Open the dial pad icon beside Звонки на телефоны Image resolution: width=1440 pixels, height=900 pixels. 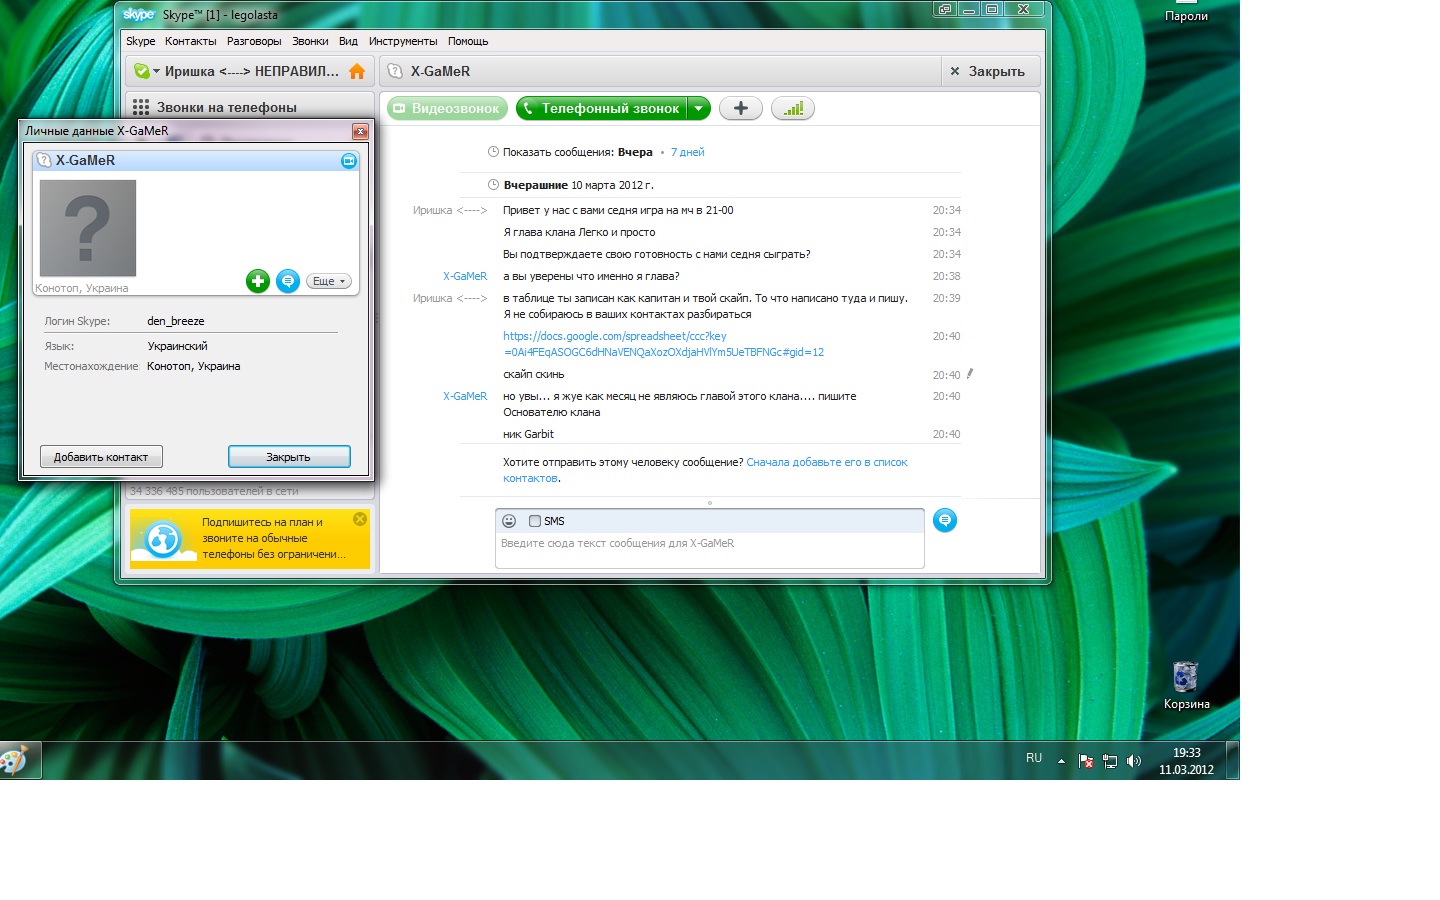[x=141, y=107]
